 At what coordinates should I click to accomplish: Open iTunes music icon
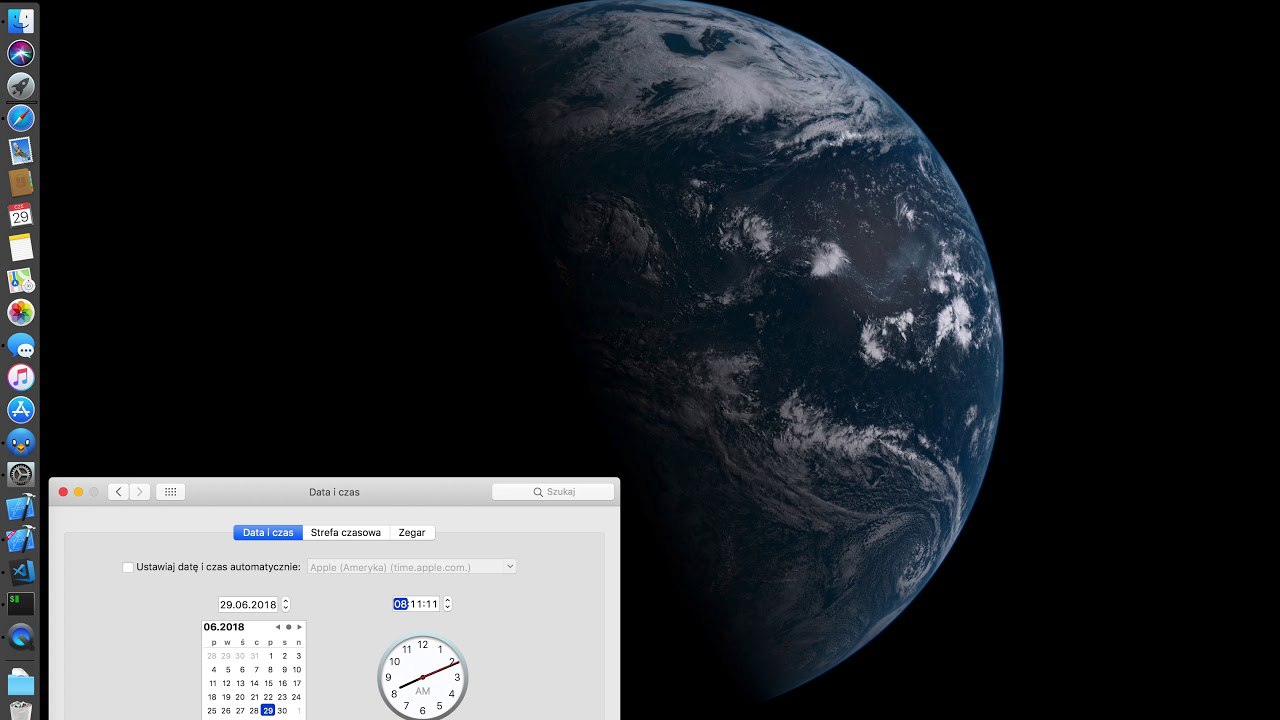pyautogui.click(x=21, y=377)
